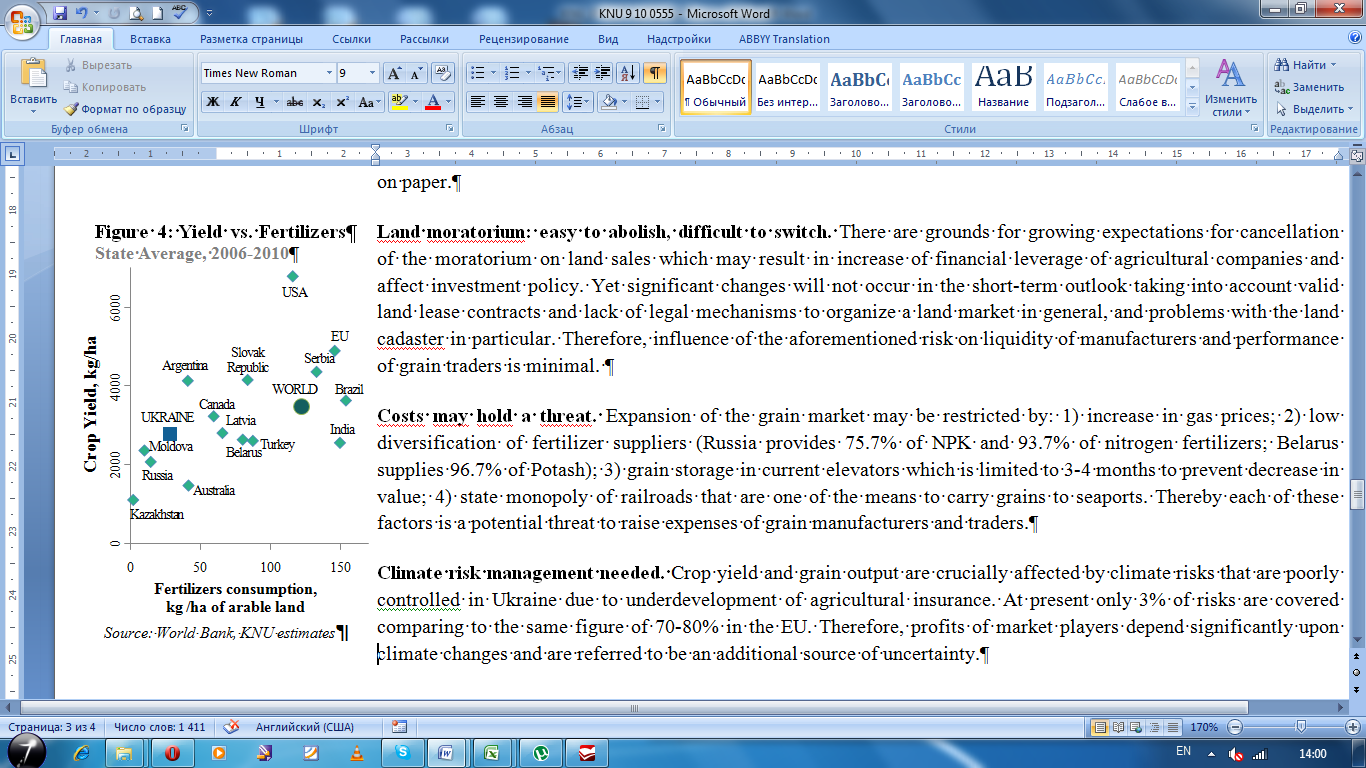Run spelling check from Quick Access toolbar
The width and height of the screenshot is (1366, 768).
click(x=181, y=13)
